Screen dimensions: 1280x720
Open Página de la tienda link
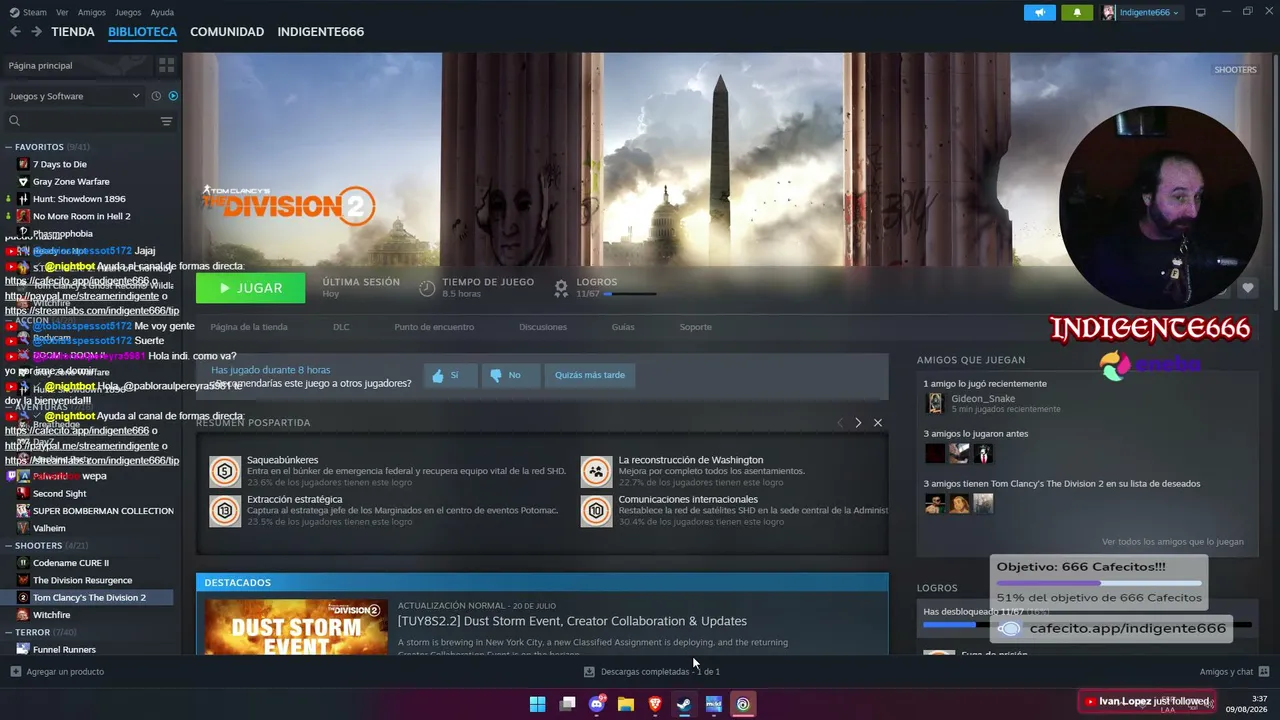(x=249, y=327)
